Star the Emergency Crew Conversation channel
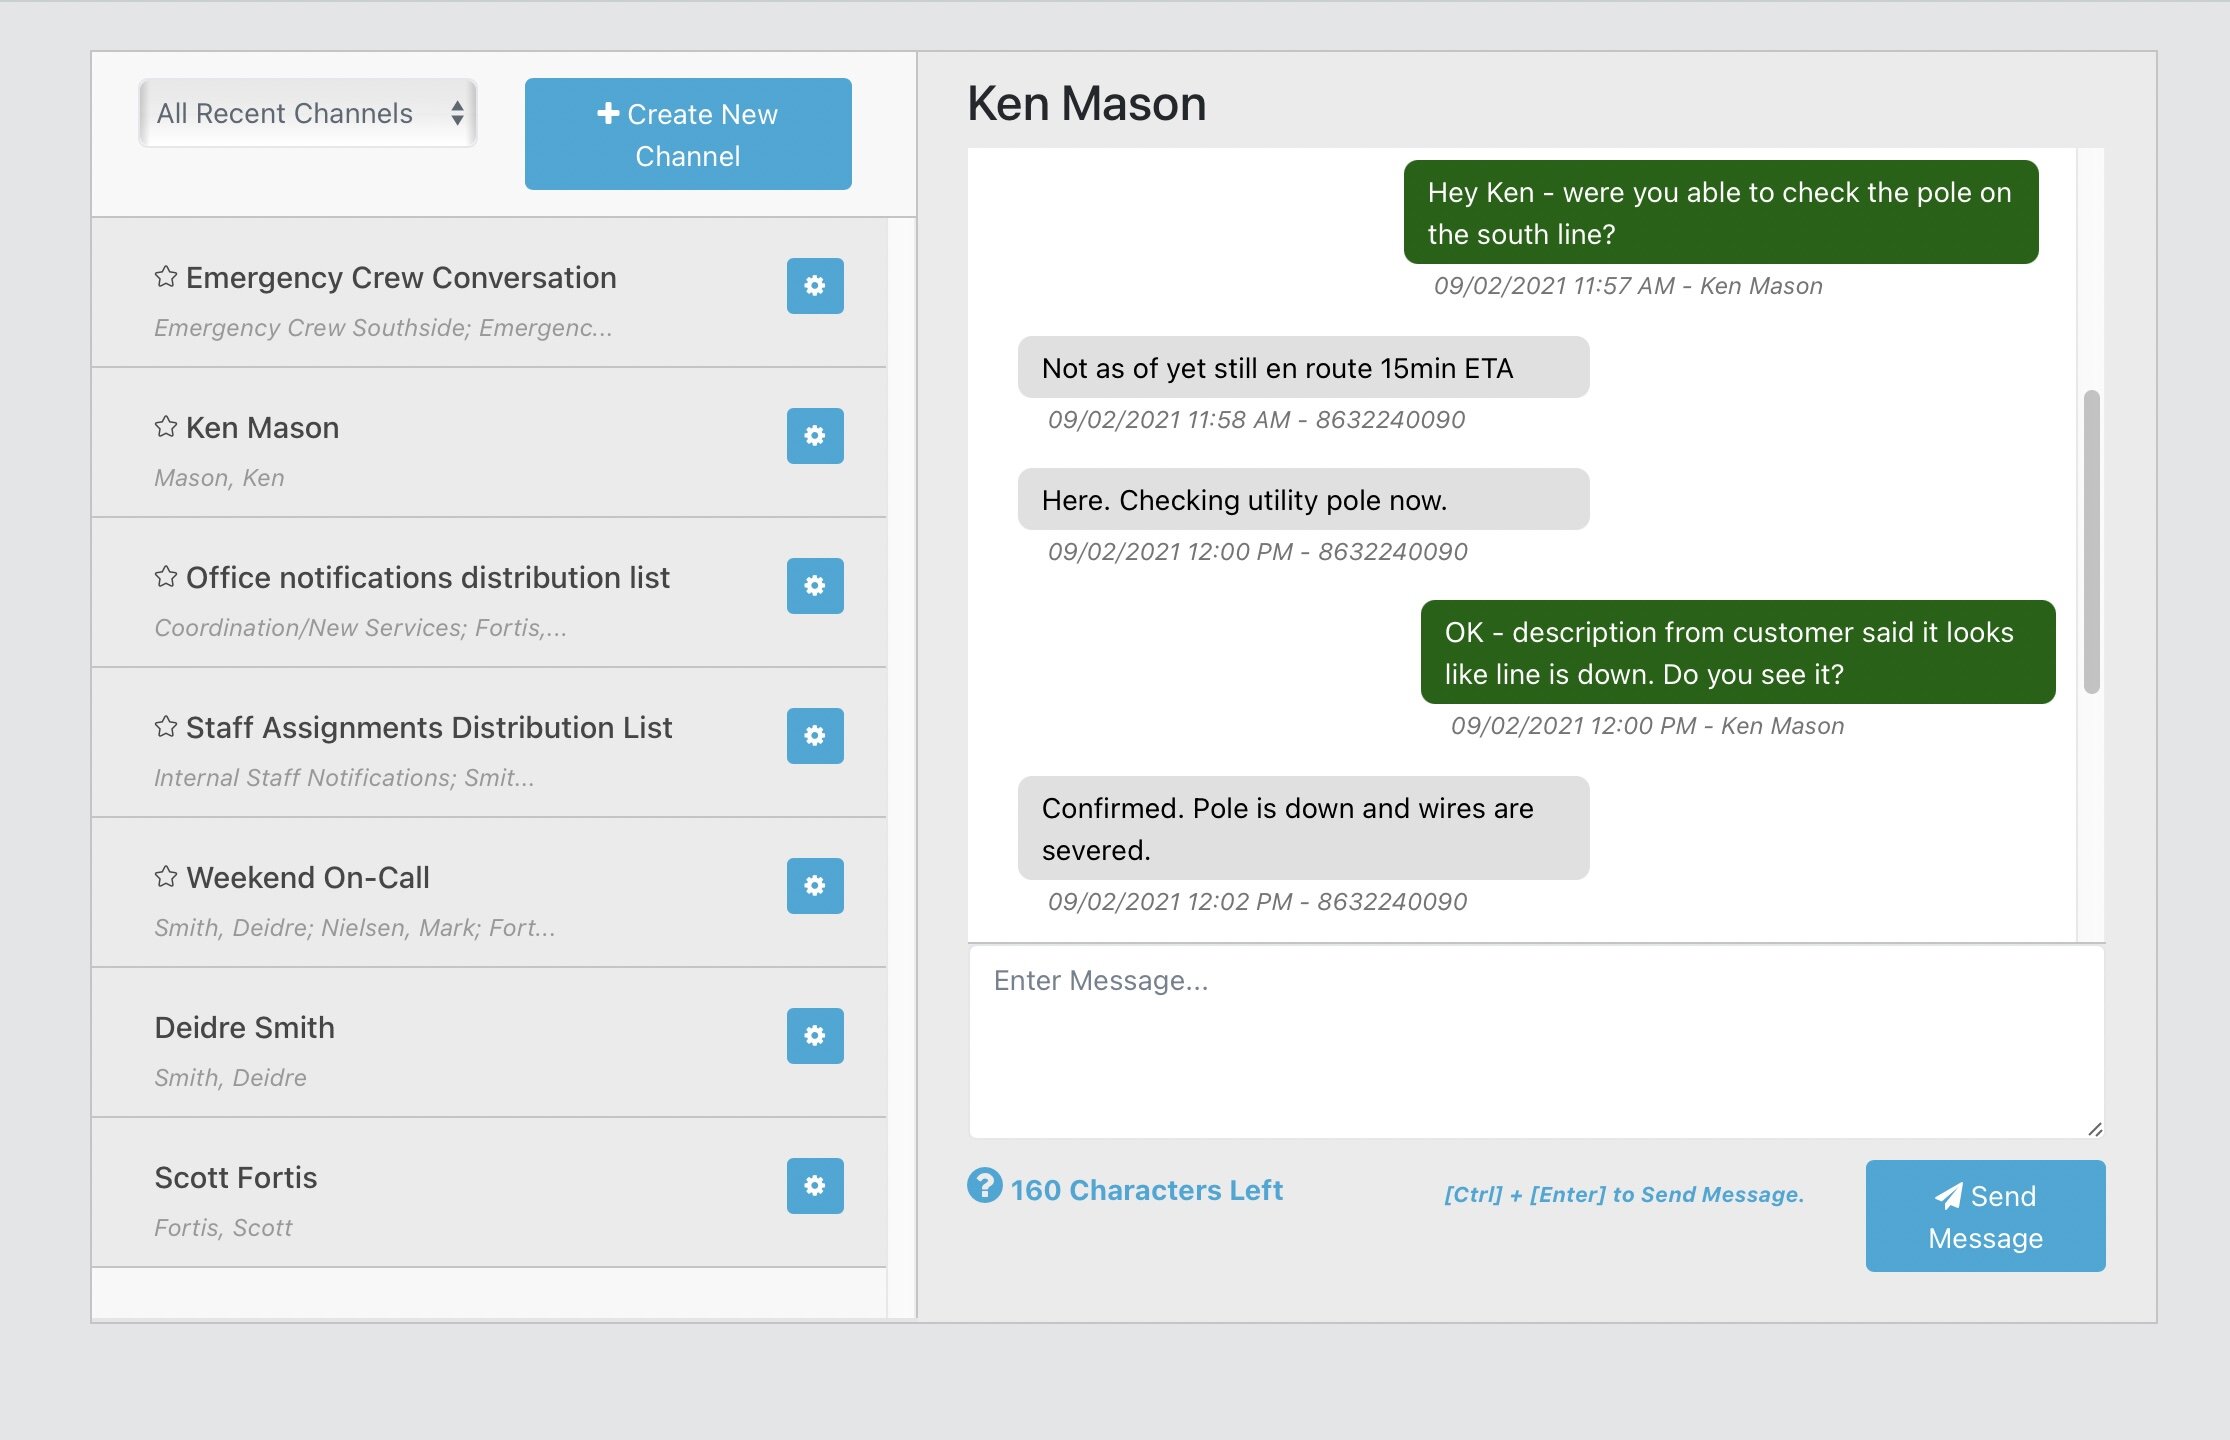The height and width of the screenshot is (1440, 2230). 166,277
